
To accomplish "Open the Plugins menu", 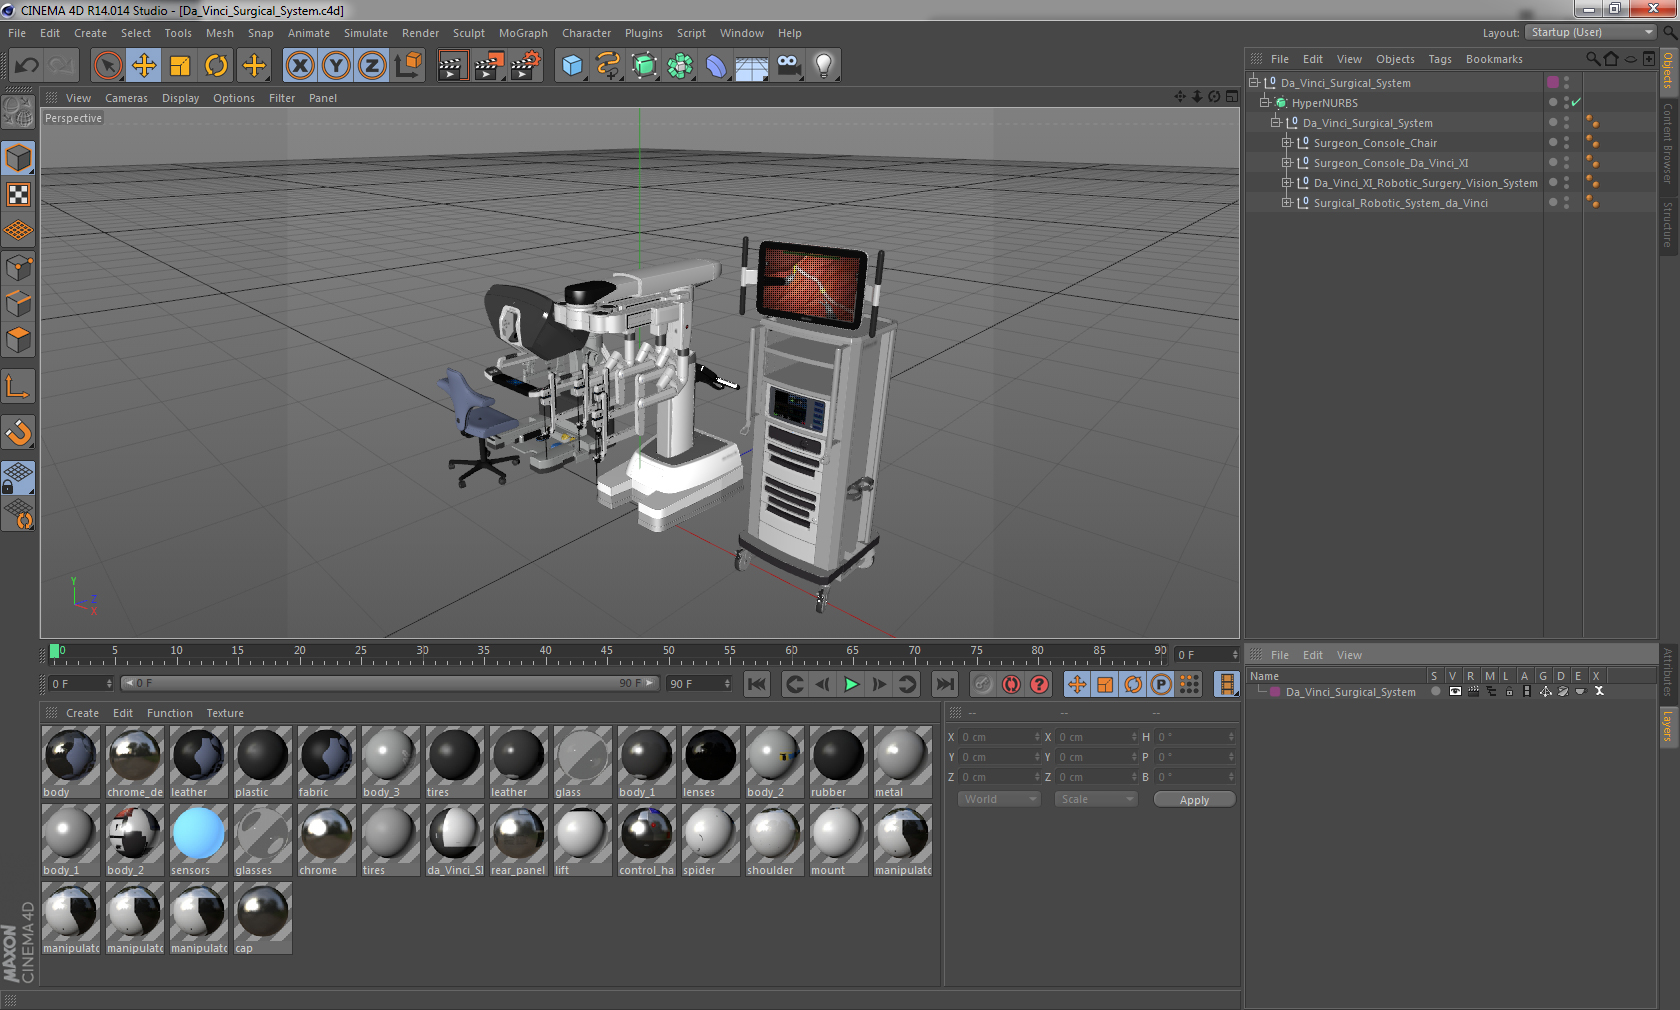I will coord(643,33).
